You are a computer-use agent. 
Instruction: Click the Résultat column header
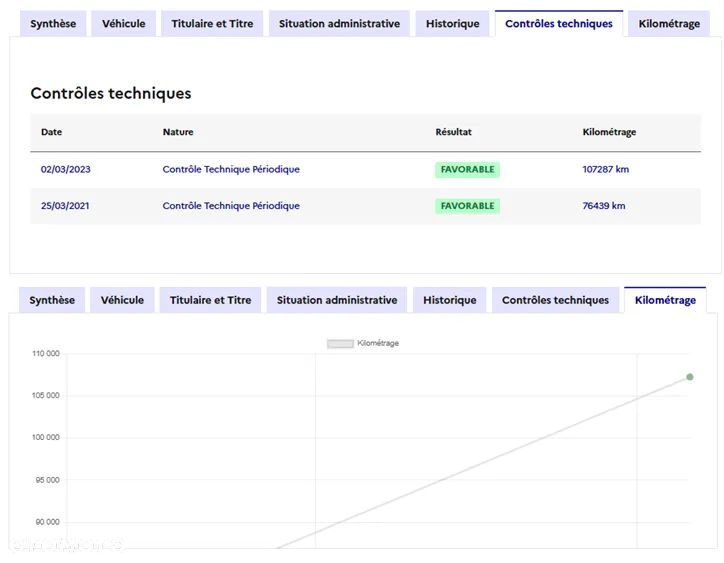pyautogui.click(x=453, y=132)
